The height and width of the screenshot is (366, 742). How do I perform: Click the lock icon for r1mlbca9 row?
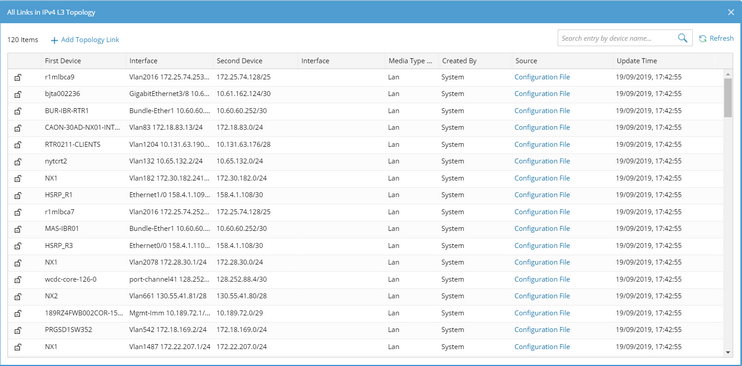point(18,77)
